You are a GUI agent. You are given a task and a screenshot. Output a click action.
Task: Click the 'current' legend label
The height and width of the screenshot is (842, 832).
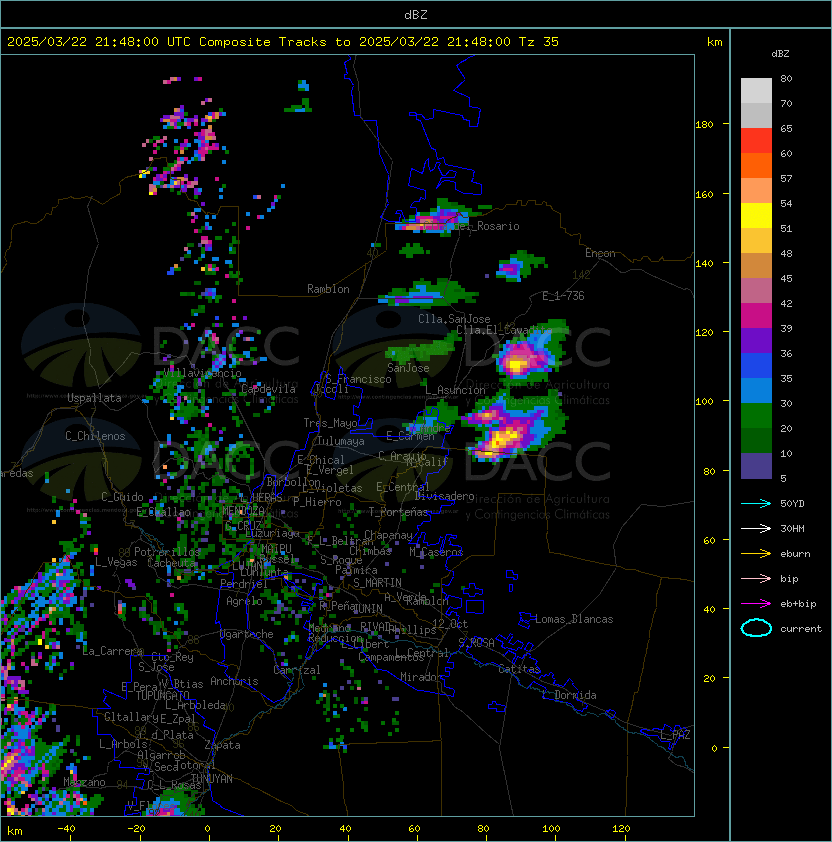pos(801,629)
